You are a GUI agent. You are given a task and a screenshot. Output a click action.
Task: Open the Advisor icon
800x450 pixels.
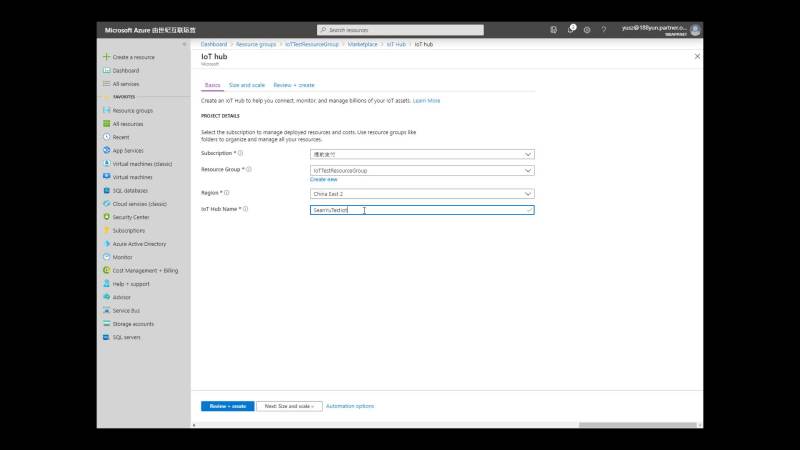(106, 297)
